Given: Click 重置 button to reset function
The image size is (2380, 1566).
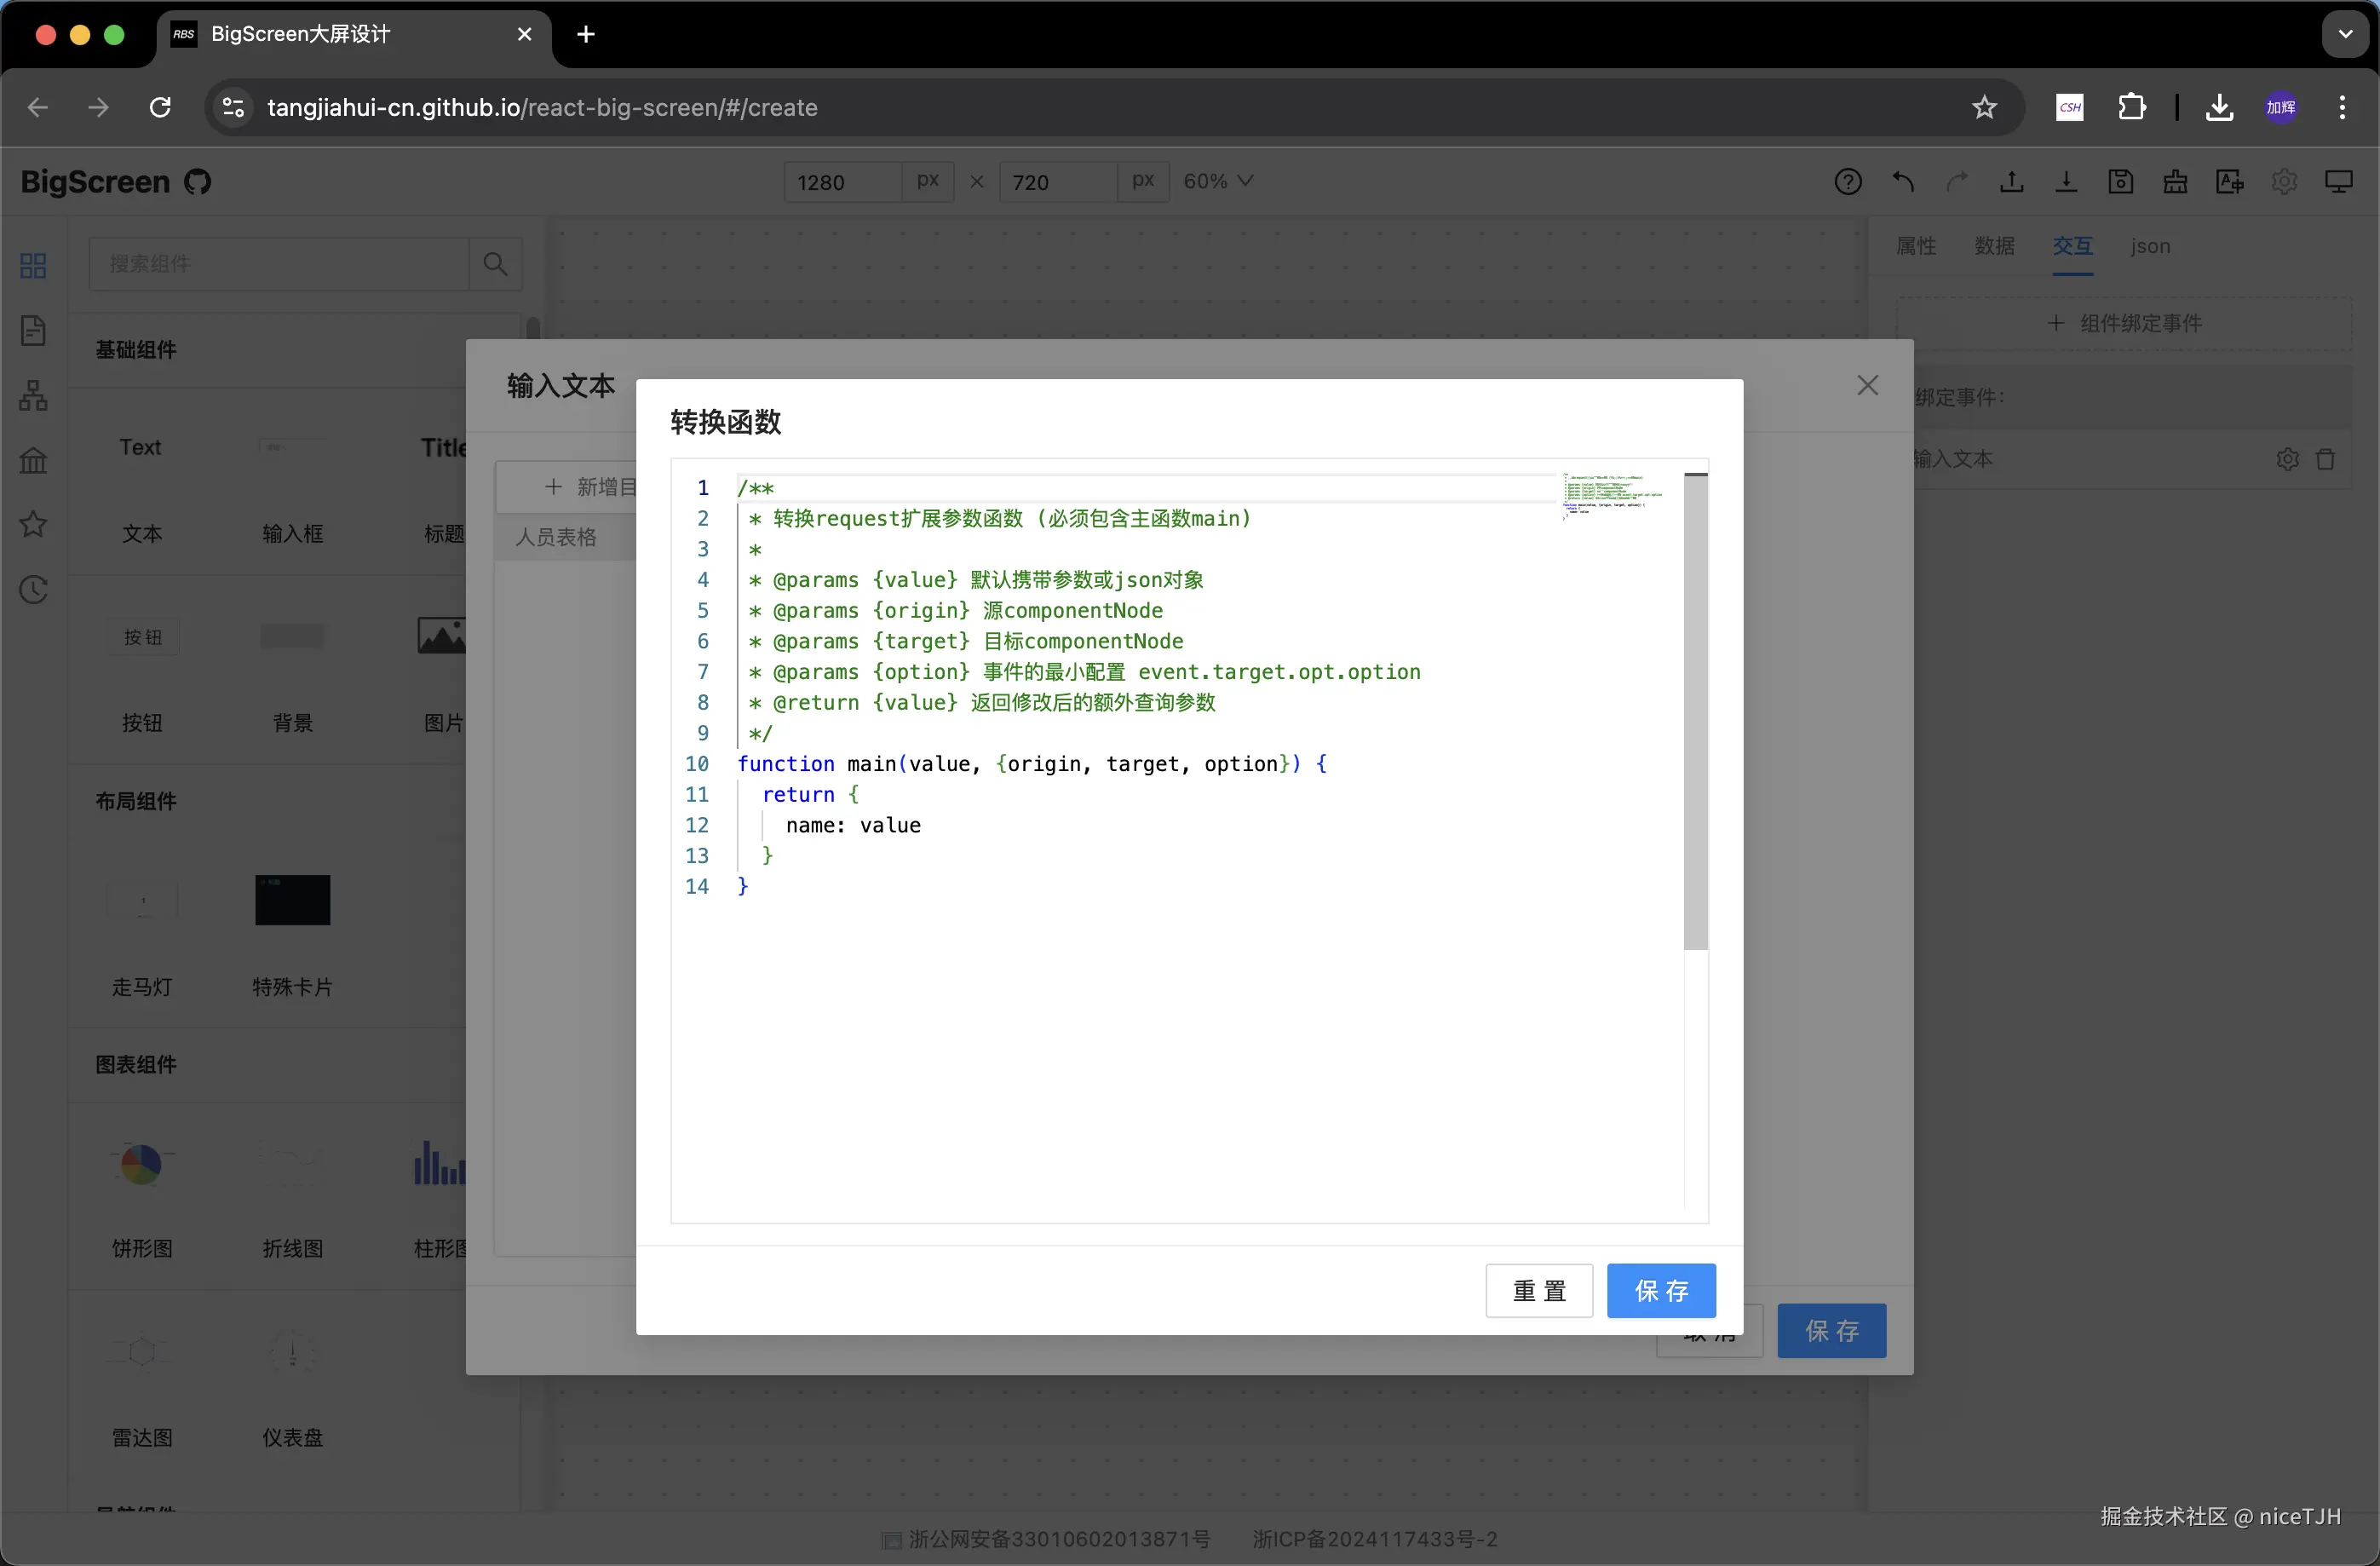Looking at the screenshot, I should pos(1538,1290).
